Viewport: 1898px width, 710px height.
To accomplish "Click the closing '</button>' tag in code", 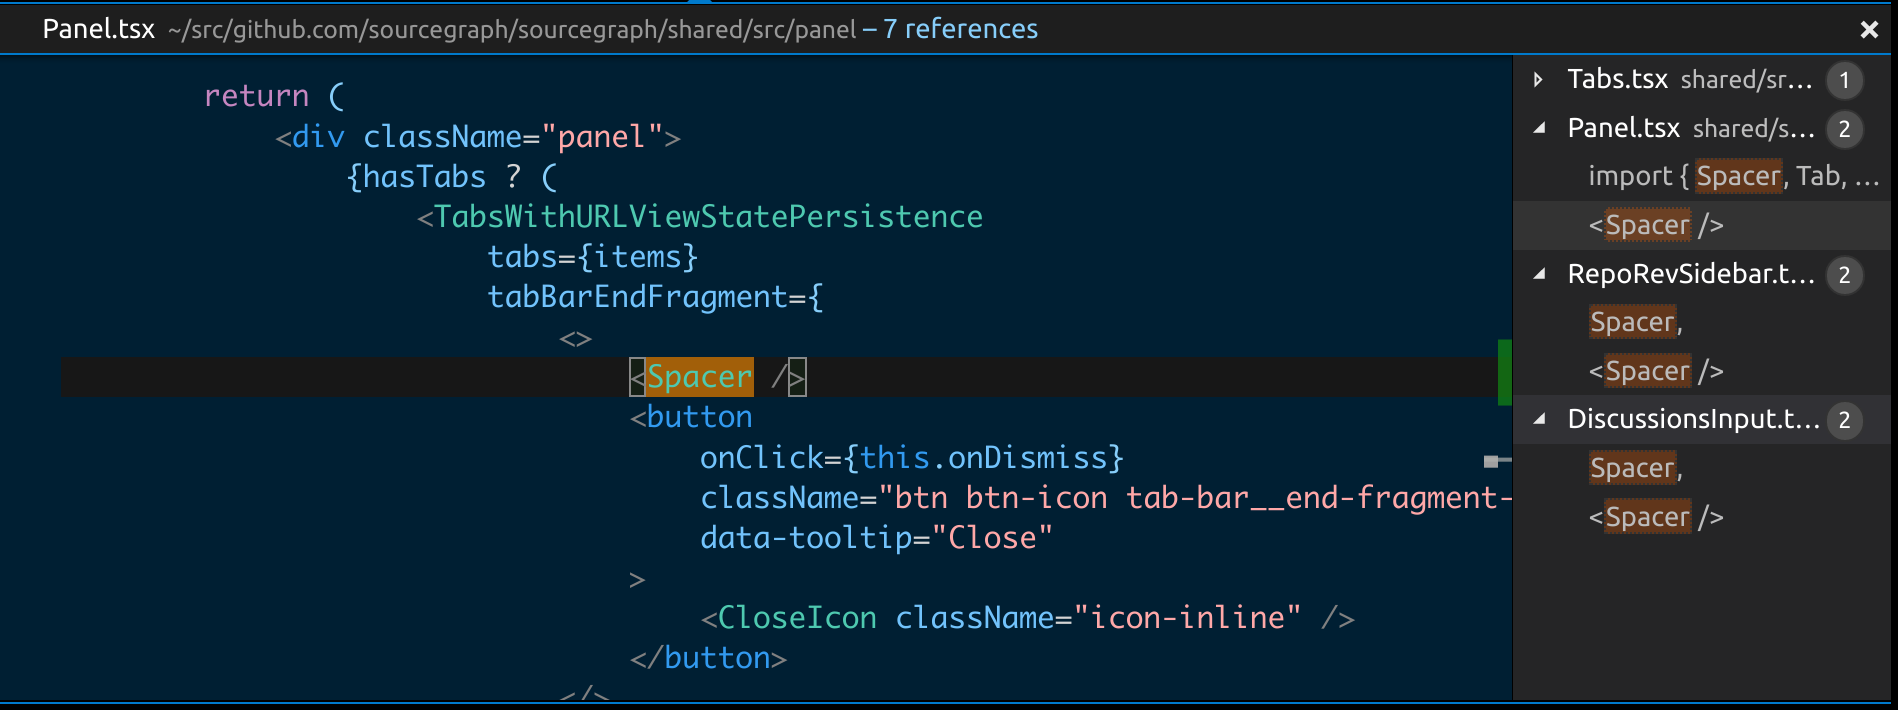I will [x=708, y=658].
